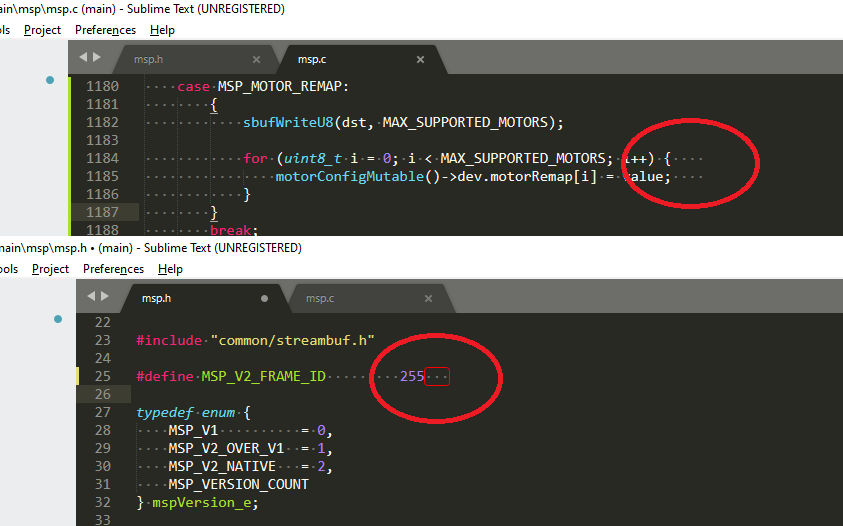This screenshot has width=843, height=526.
Task: Click MSP_VERSION_COUNT enum member
Action: [x=238, y=485]
